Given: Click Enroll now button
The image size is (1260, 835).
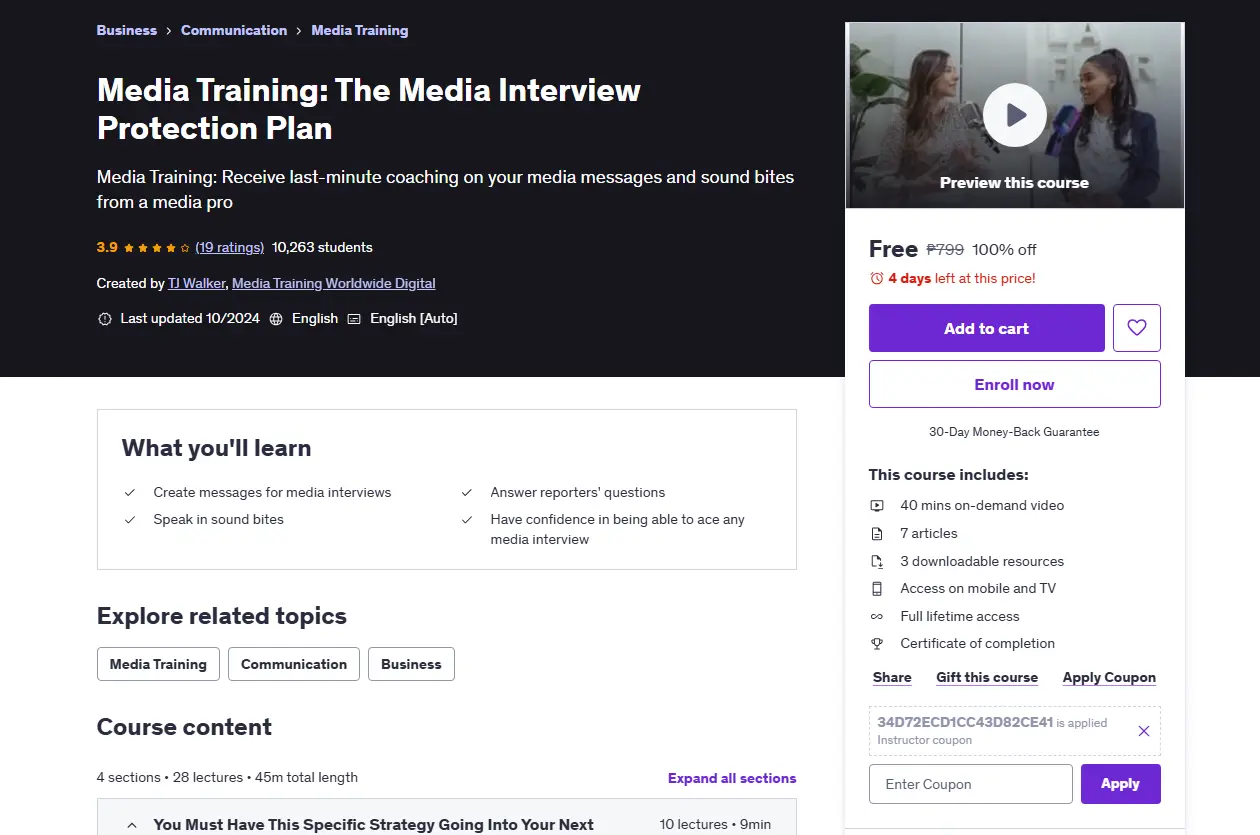Looking at the screenshot, I should click(1014, 384).
